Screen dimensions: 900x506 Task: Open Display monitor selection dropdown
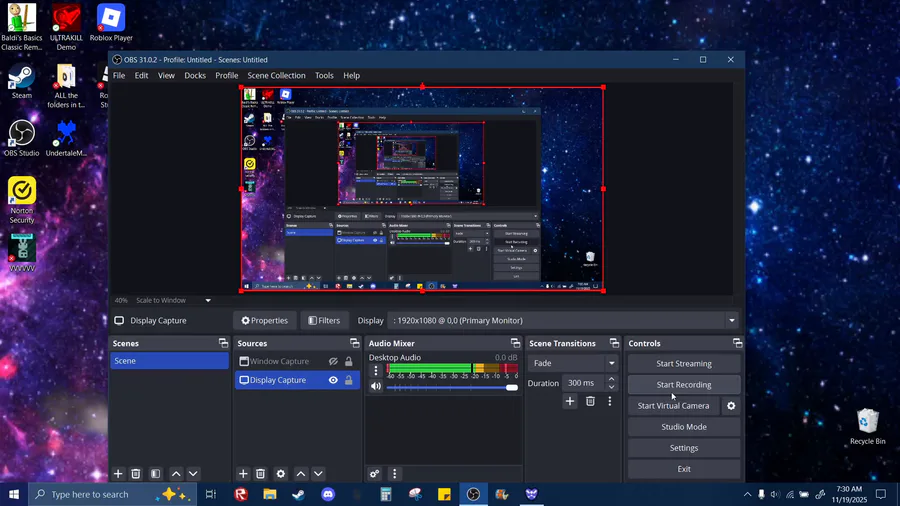pyautogui.click(x=732, y=321)
